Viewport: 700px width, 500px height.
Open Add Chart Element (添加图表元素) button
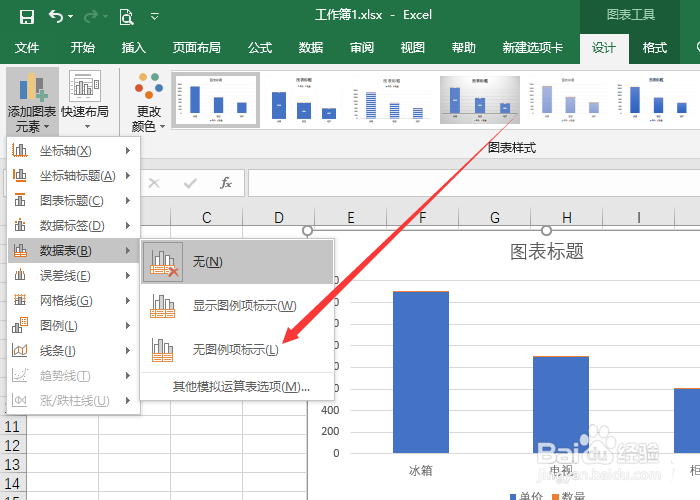tap(32, 102)
